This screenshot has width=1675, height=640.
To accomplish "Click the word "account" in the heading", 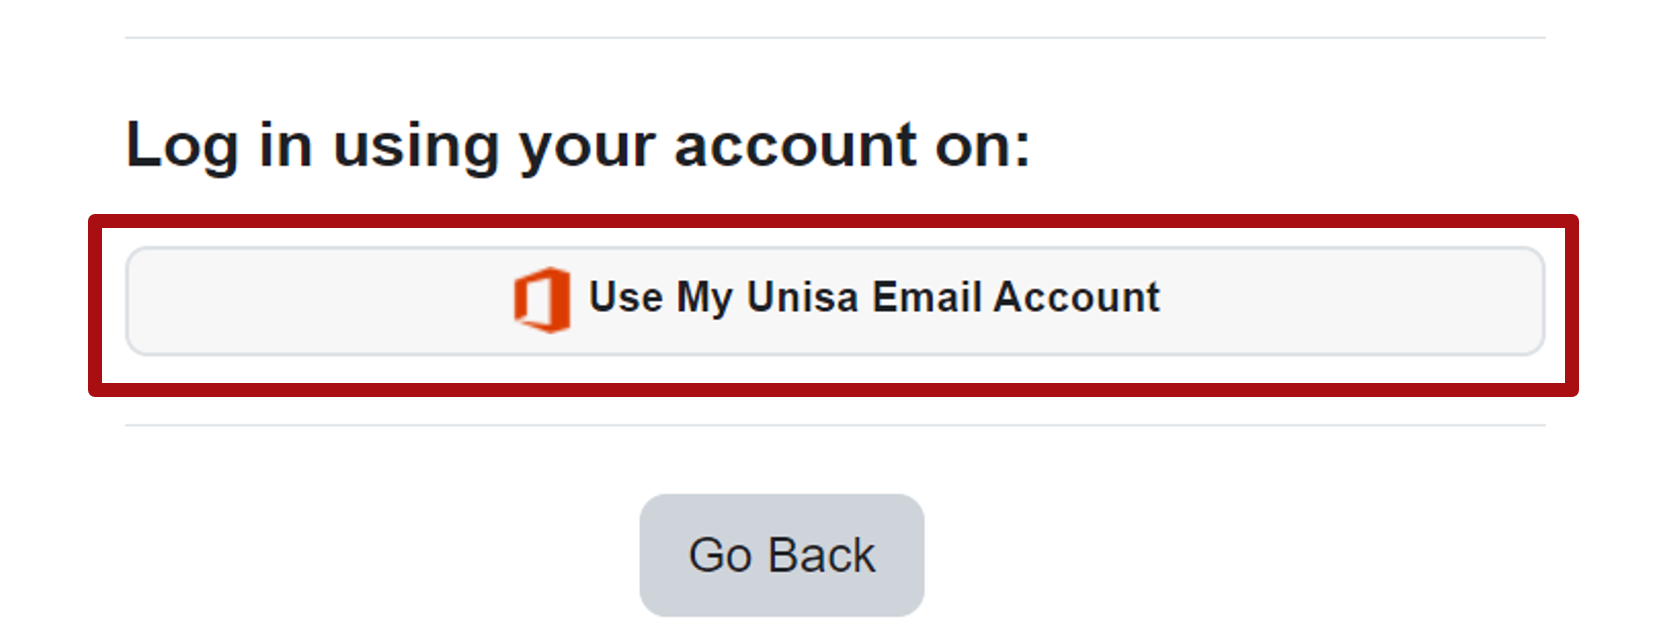I will click(x=796, y=146).
